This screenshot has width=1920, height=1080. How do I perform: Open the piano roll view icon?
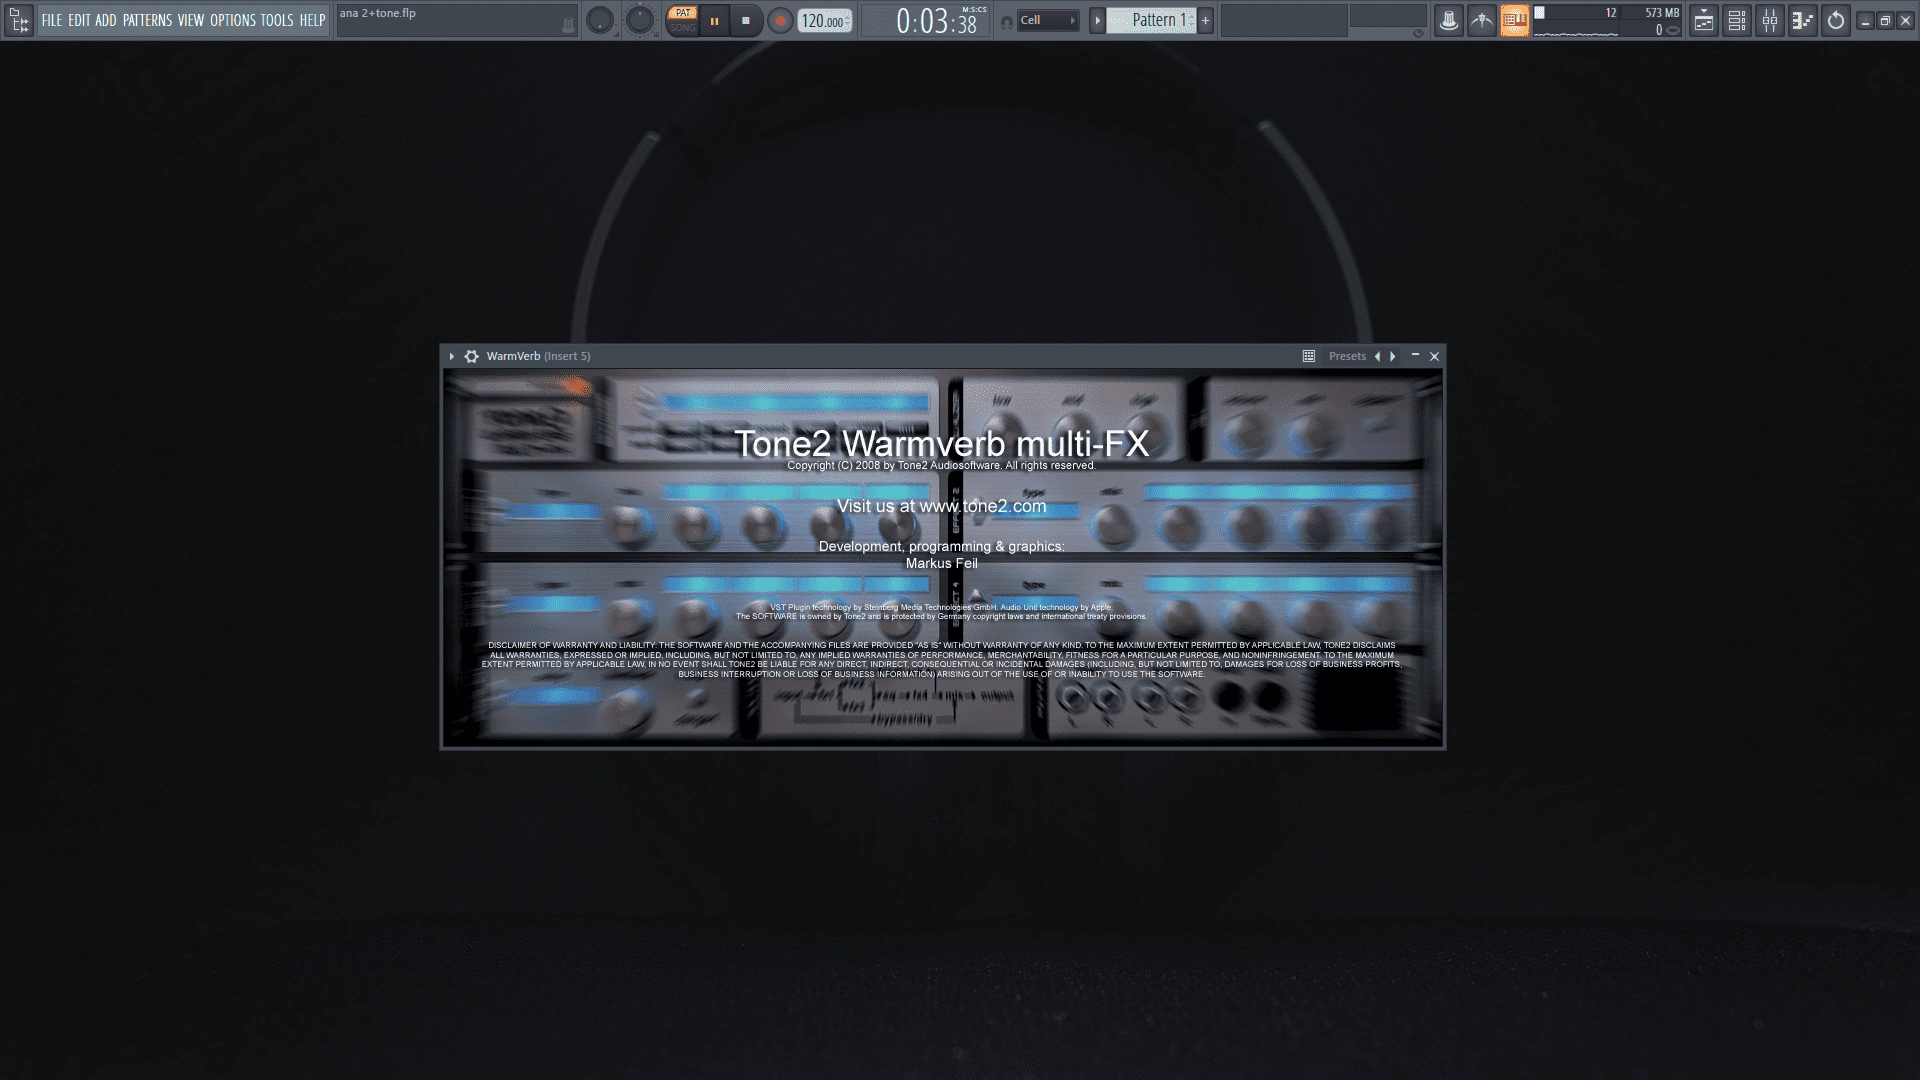click(1803, 20)
